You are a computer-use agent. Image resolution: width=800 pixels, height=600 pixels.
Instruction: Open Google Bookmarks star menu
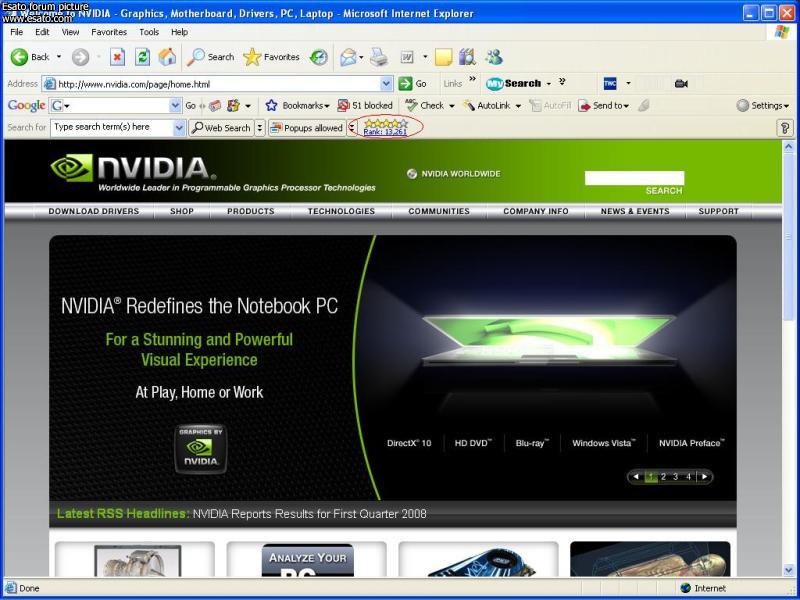[297, 106]
